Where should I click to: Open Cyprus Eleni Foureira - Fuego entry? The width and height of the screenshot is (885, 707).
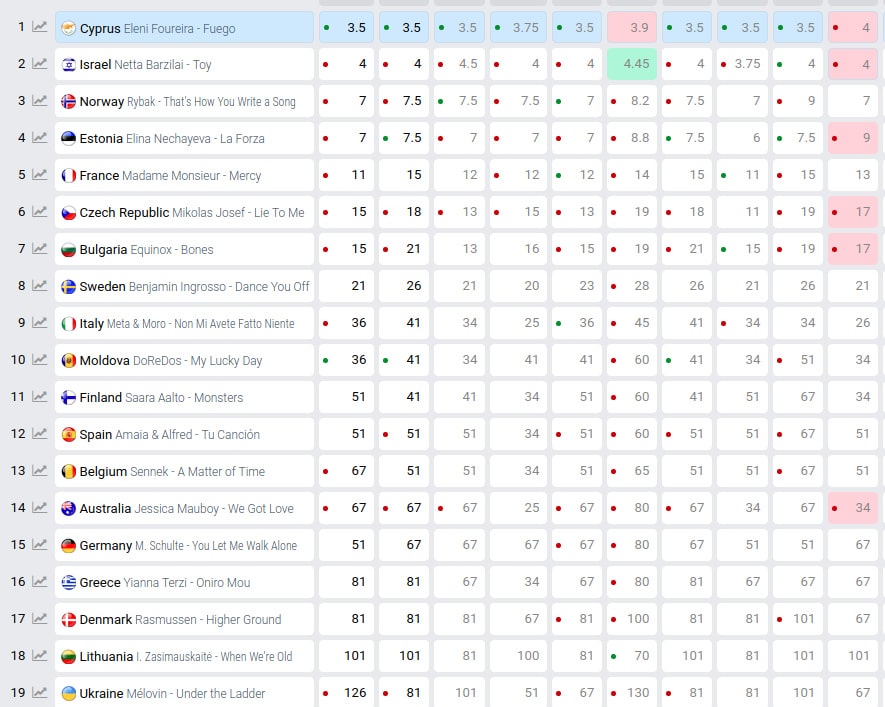(x=184, y=27)
